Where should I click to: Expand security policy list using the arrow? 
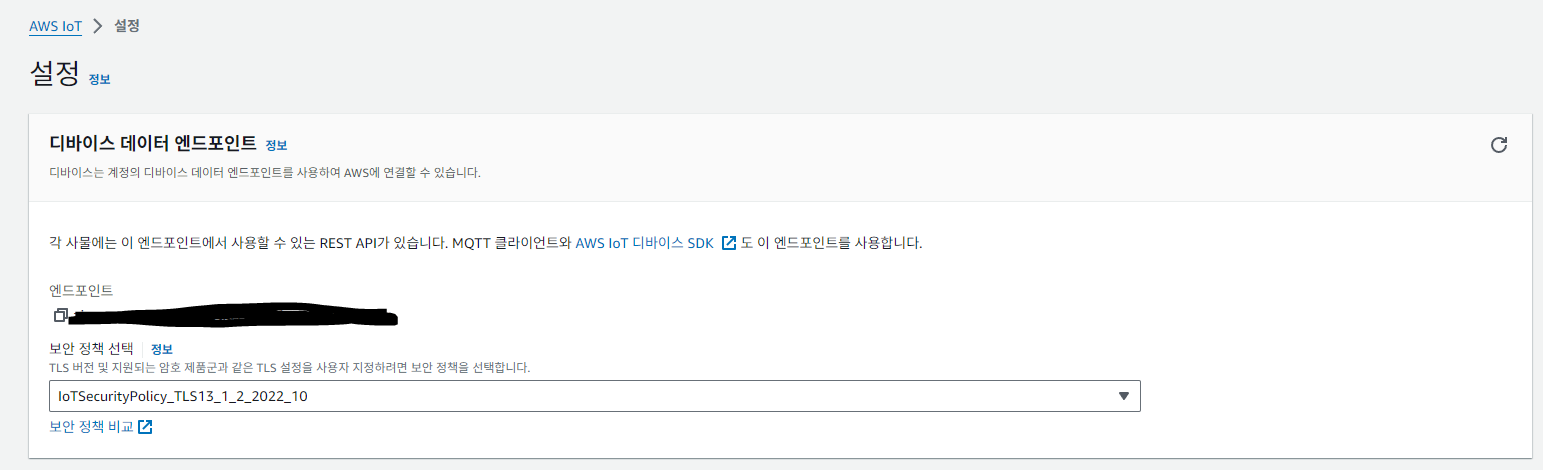click(x=1123, y=396)
